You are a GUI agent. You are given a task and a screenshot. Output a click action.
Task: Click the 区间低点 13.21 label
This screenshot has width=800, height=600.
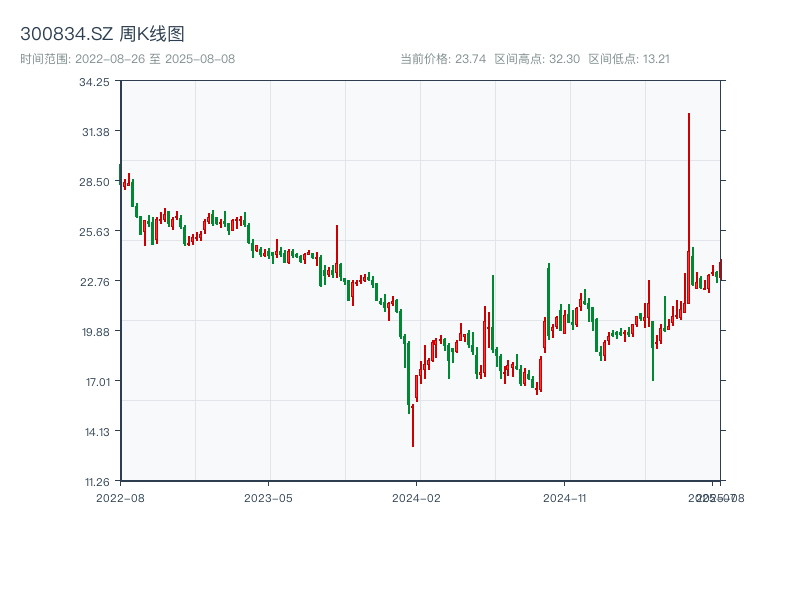[x=629, y=59]
